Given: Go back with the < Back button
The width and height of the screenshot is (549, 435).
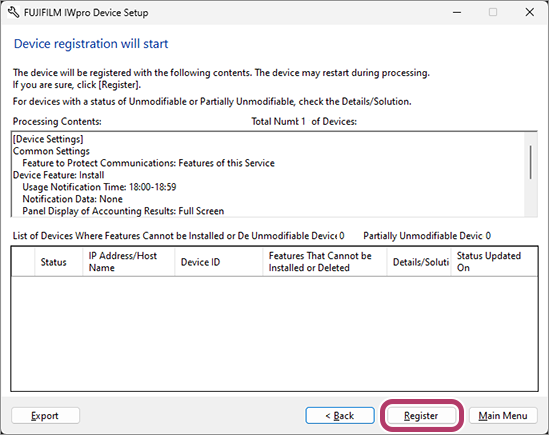Looking at the screenshot, I should tap(340, 416).
